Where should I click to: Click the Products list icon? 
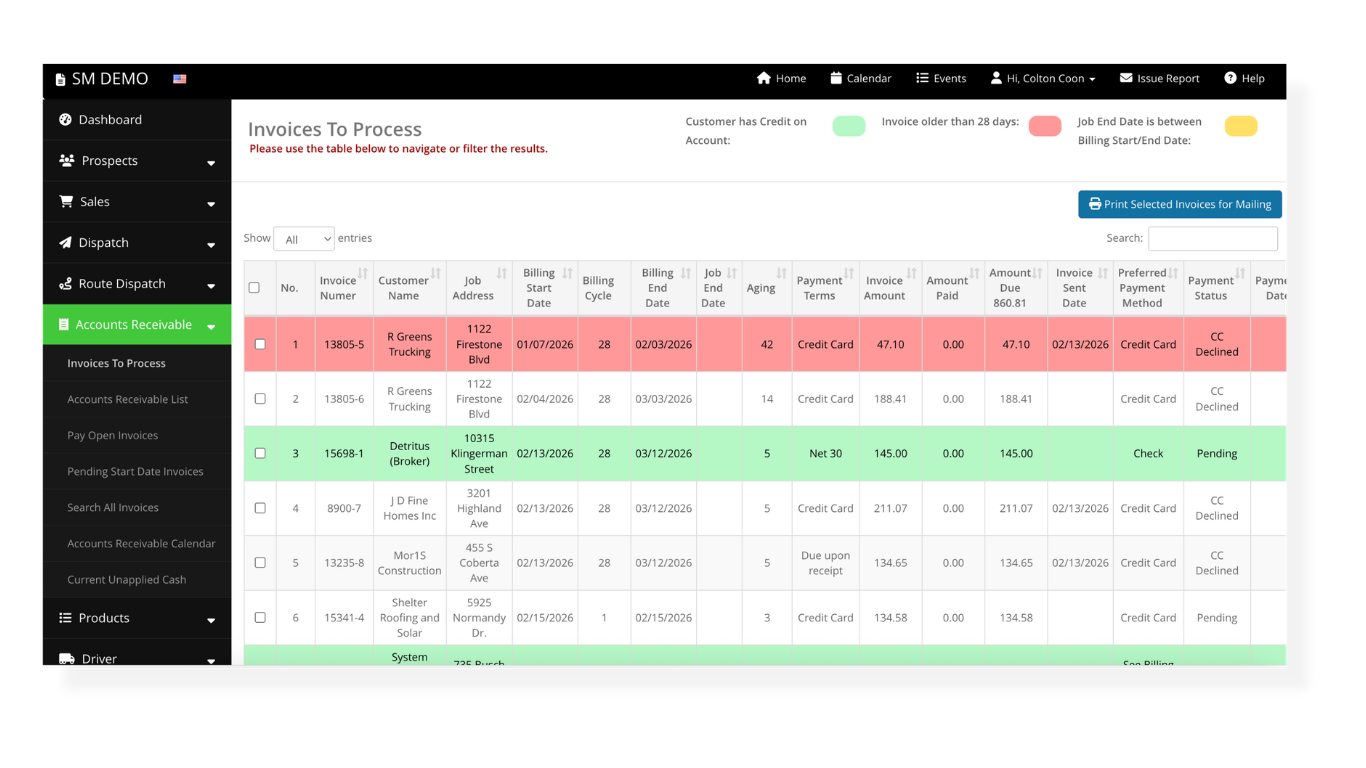65,618
